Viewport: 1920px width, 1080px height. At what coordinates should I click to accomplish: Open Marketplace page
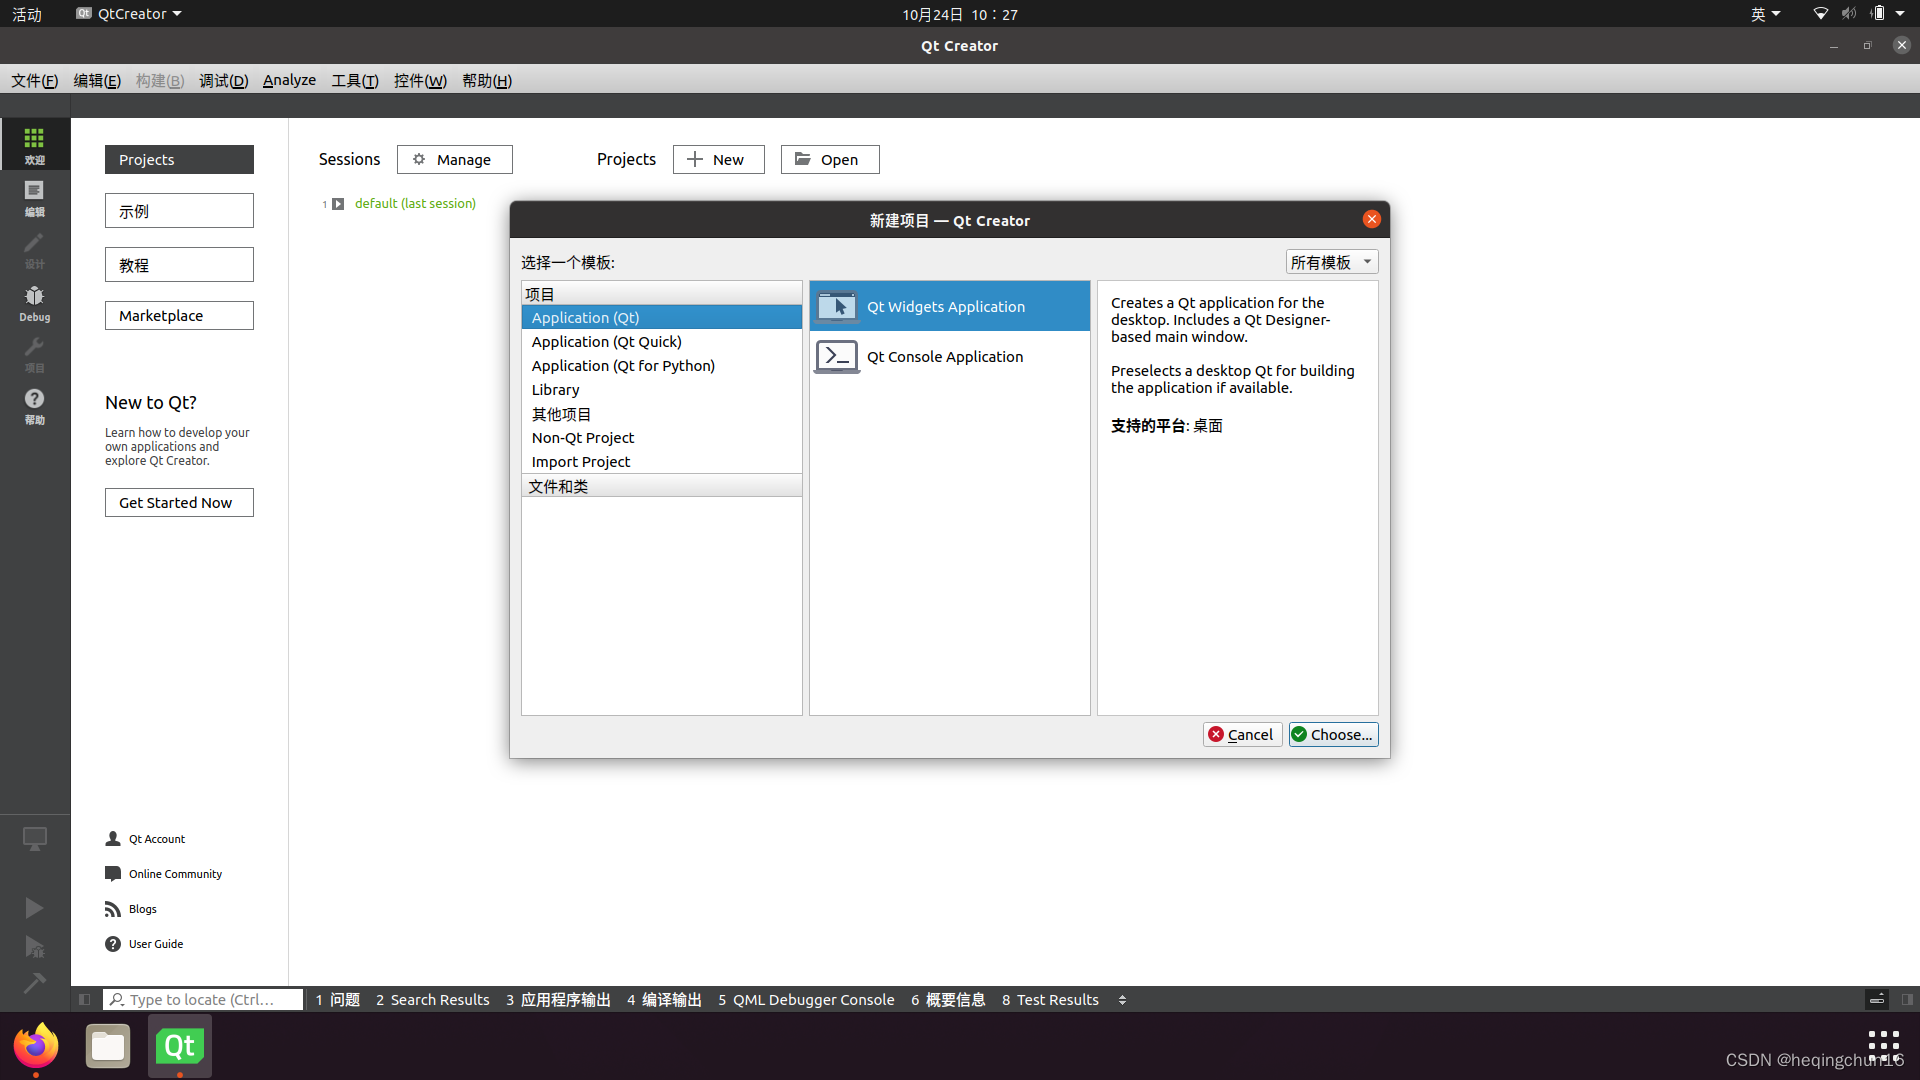179,315
